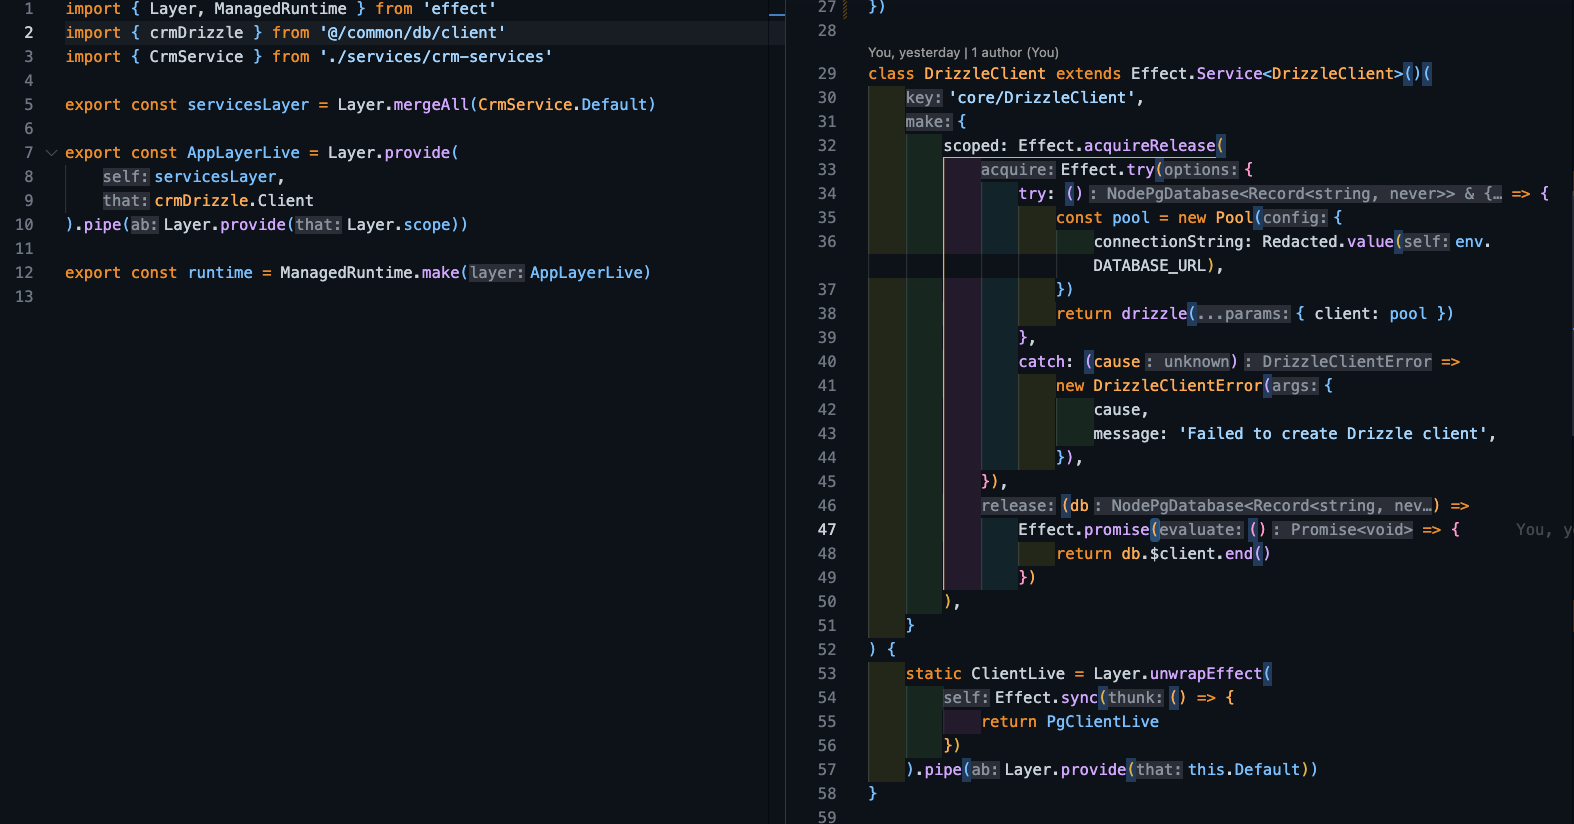Screen dimensions: 1574x824
Task: Place cursor on 'PgClientLive' return value
Action: (x=1102, y=722)
